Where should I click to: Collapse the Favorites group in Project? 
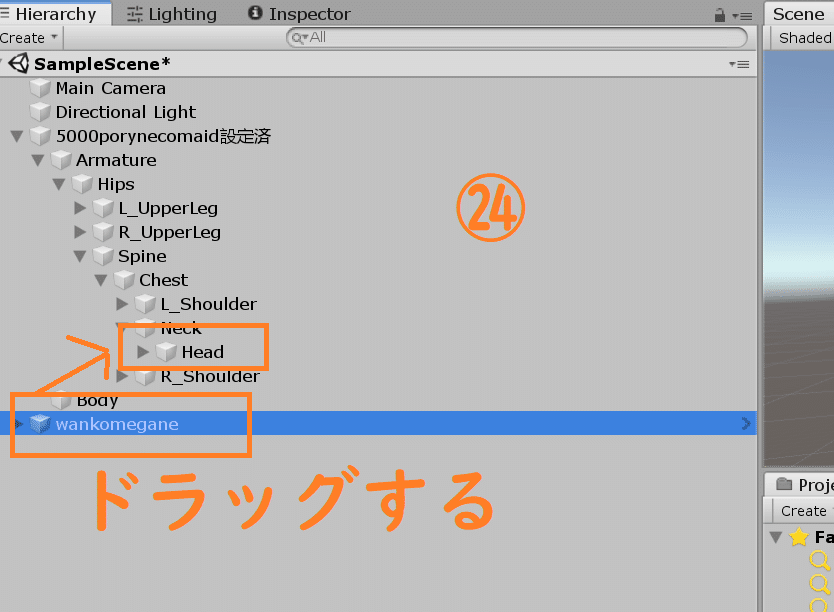coord(776,538)
